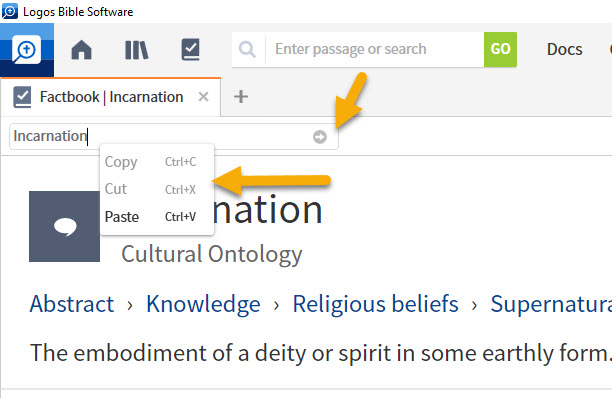Click the Factbook go arrow icon
The height and width of the screenshot is (398, 612).
coord(320,137)
